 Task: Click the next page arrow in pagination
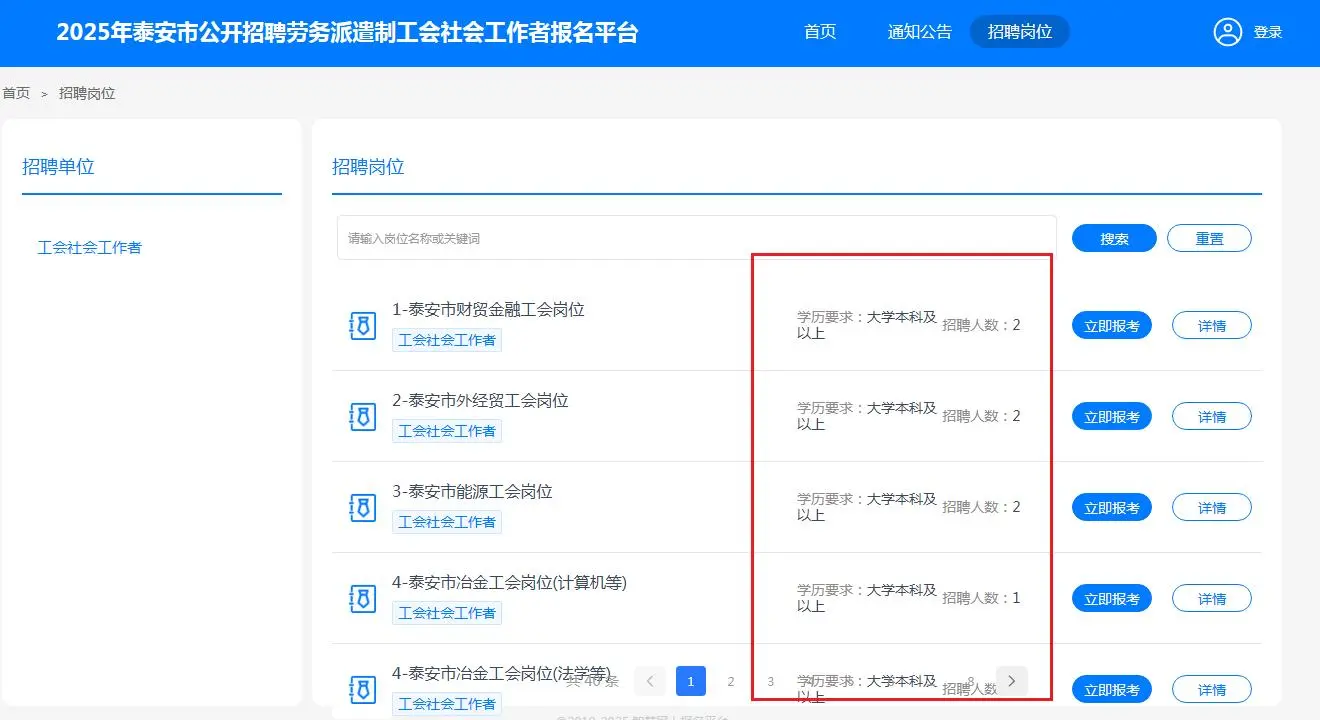click(x=1011, y=680)
